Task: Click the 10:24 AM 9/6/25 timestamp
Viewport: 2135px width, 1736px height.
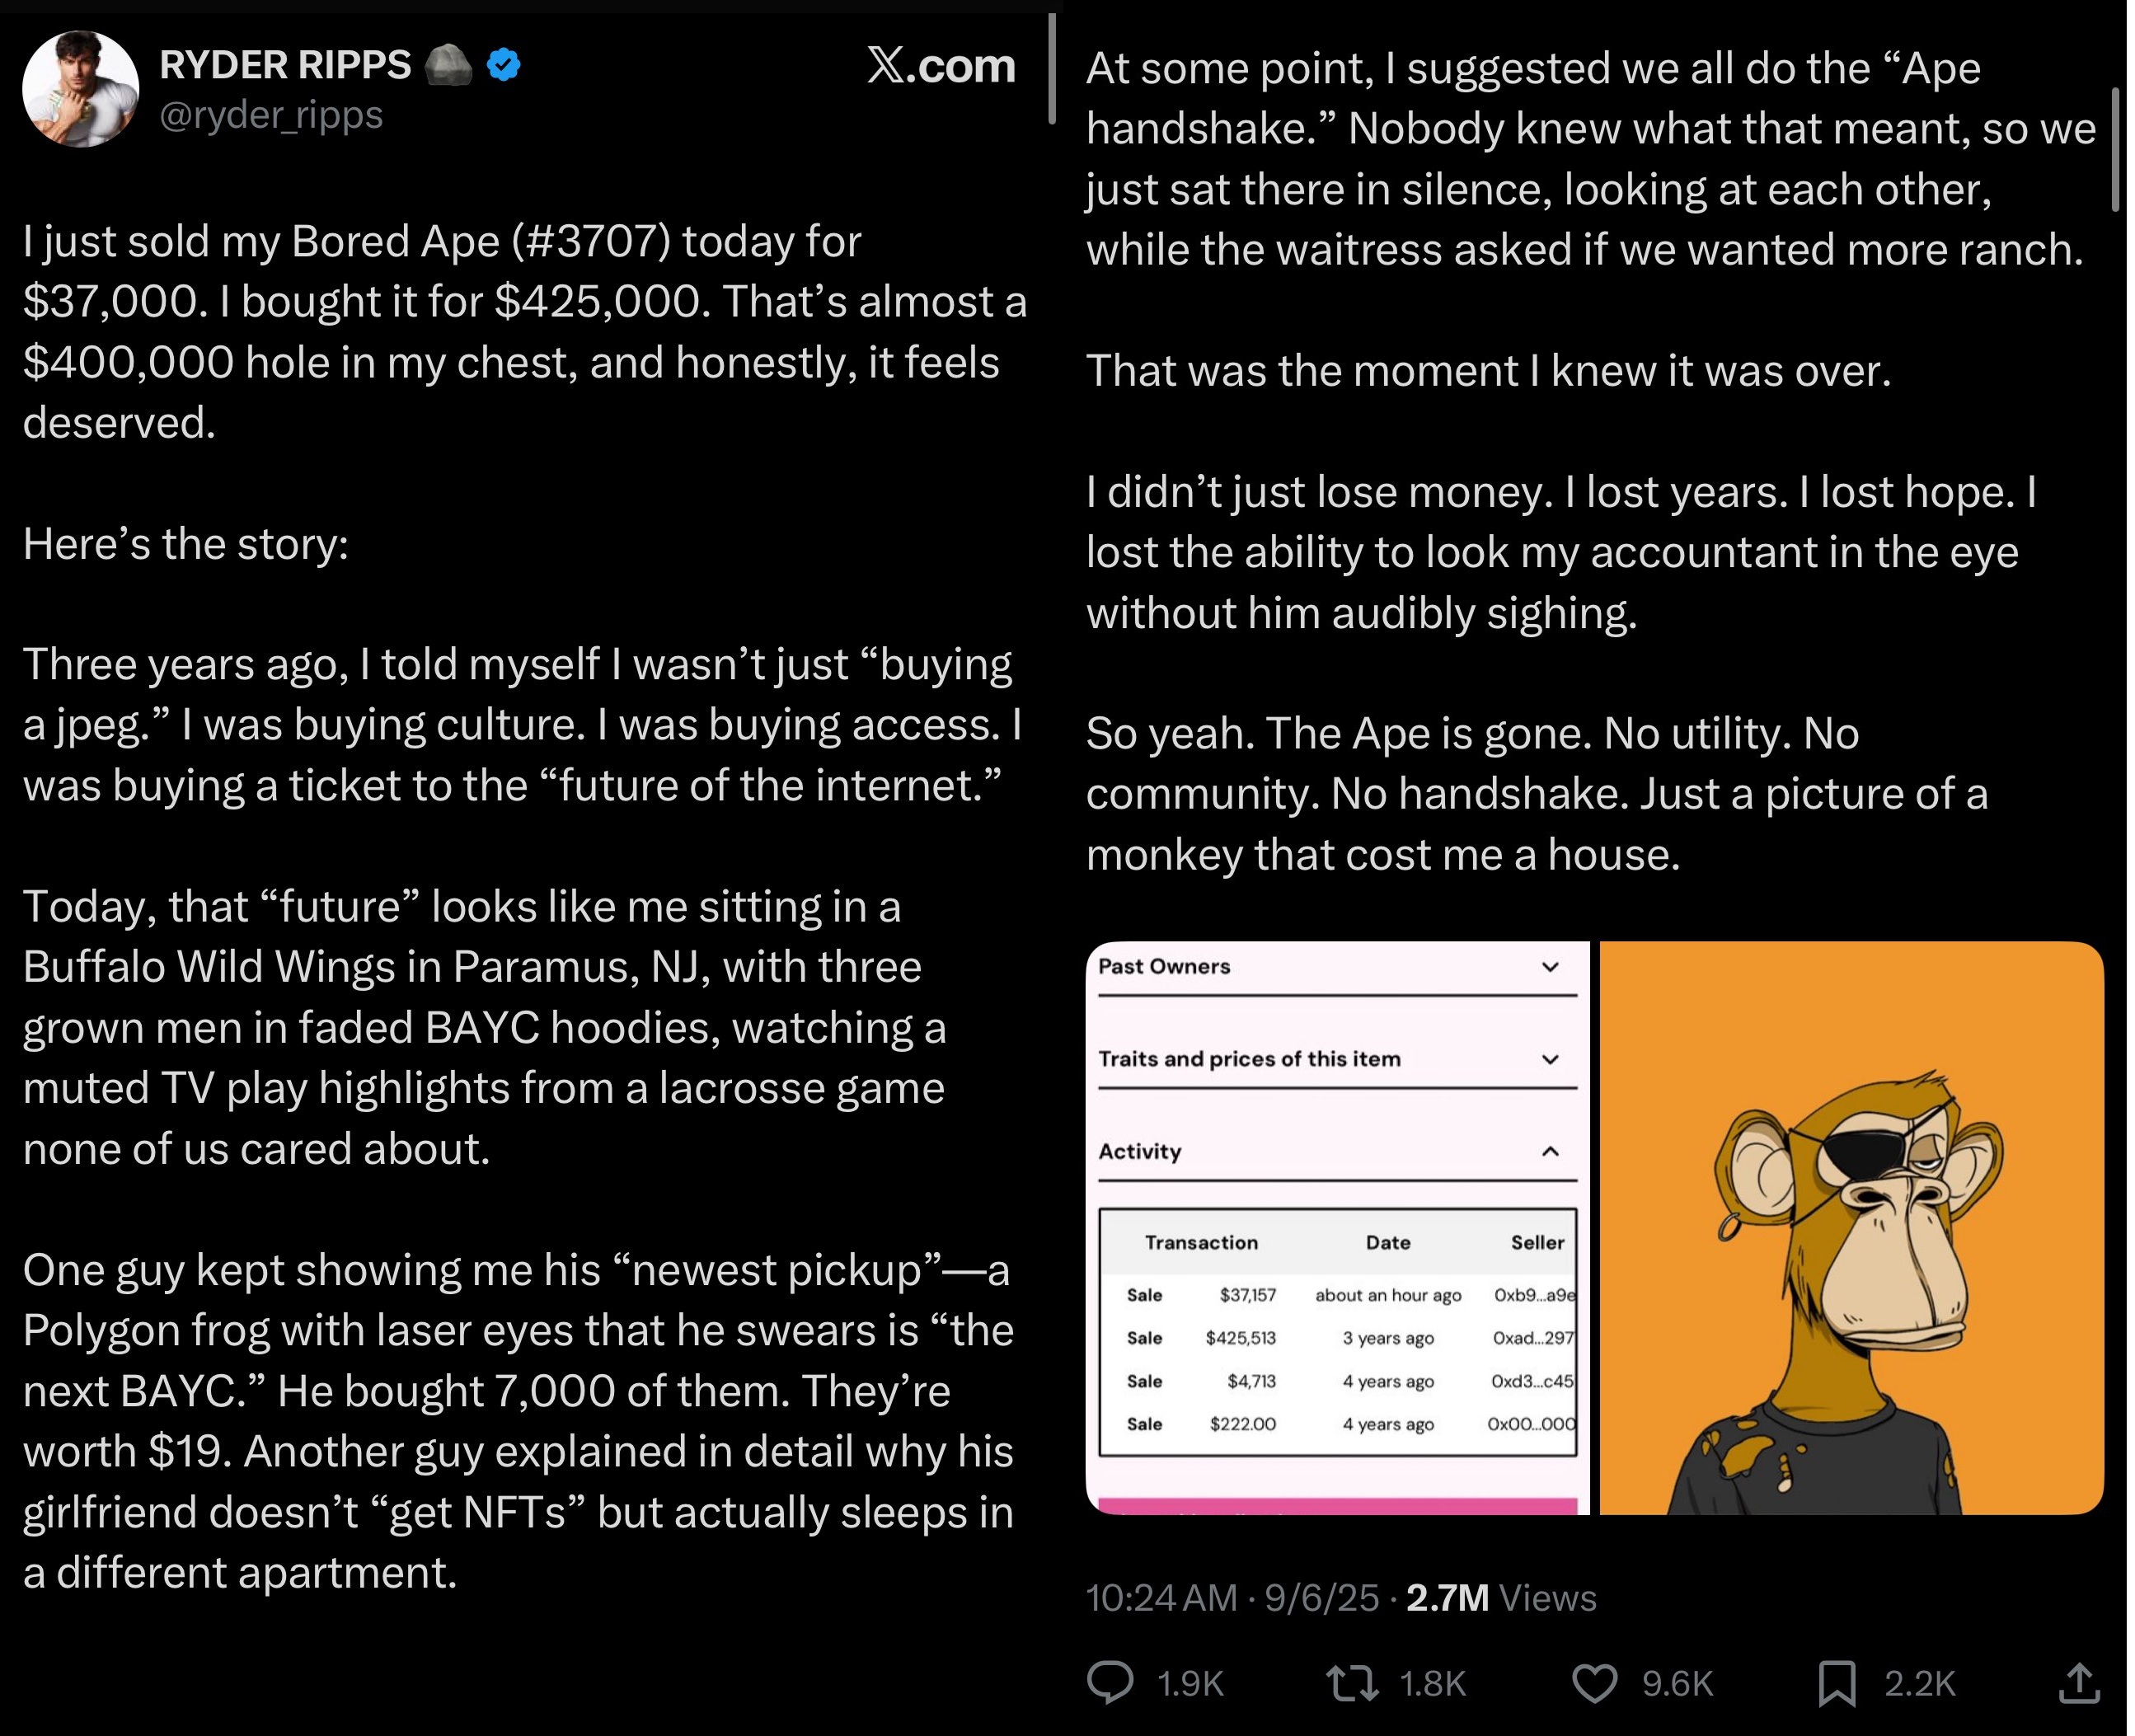Action: coord(1232,1598)
